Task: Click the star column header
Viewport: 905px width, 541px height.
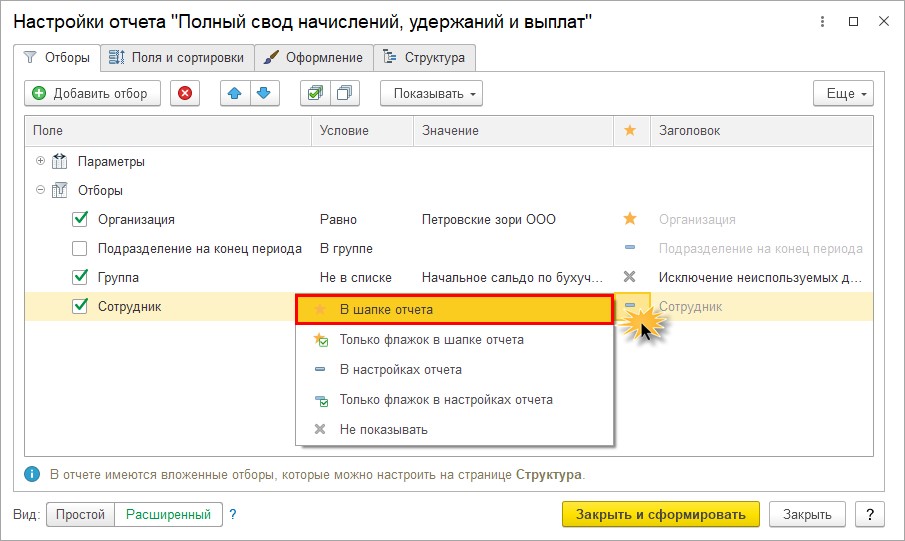Action: tap(630, 130)
